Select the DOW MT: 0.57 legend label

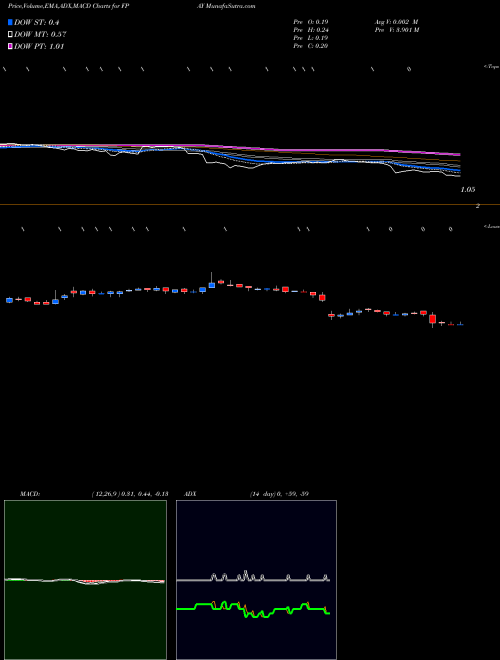click(40, 35)
